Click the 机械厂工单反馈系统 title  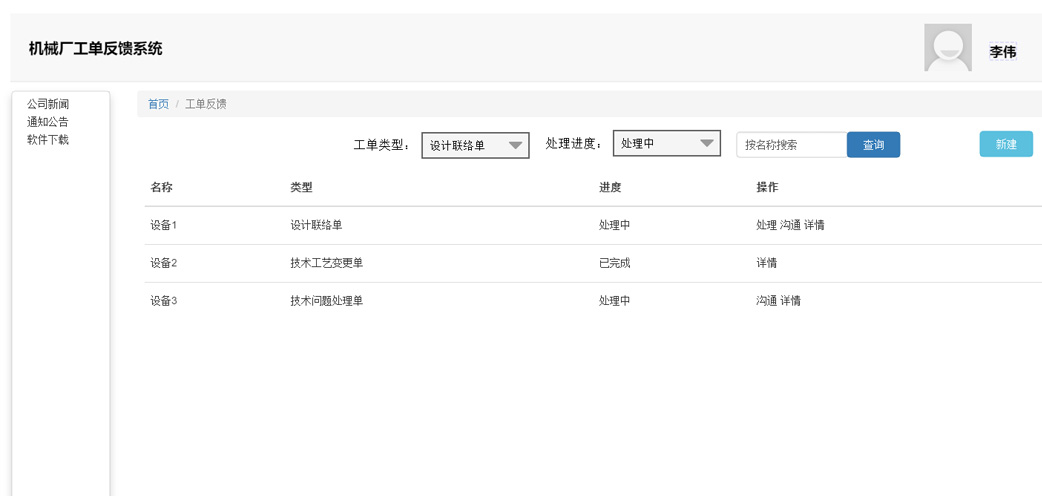pos(96,49)
